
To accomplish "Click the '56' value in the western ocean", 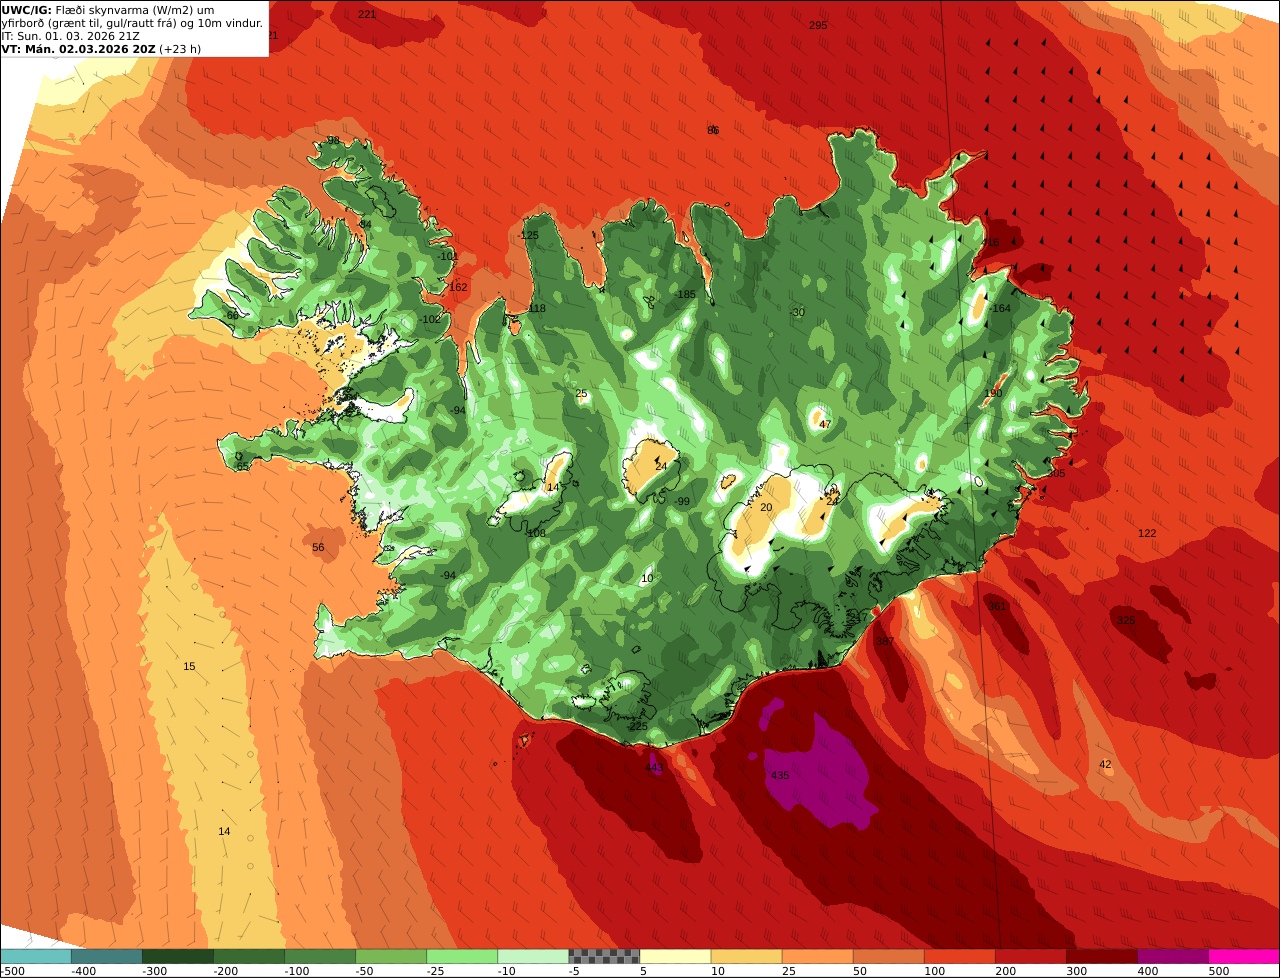I will [318, 547].
